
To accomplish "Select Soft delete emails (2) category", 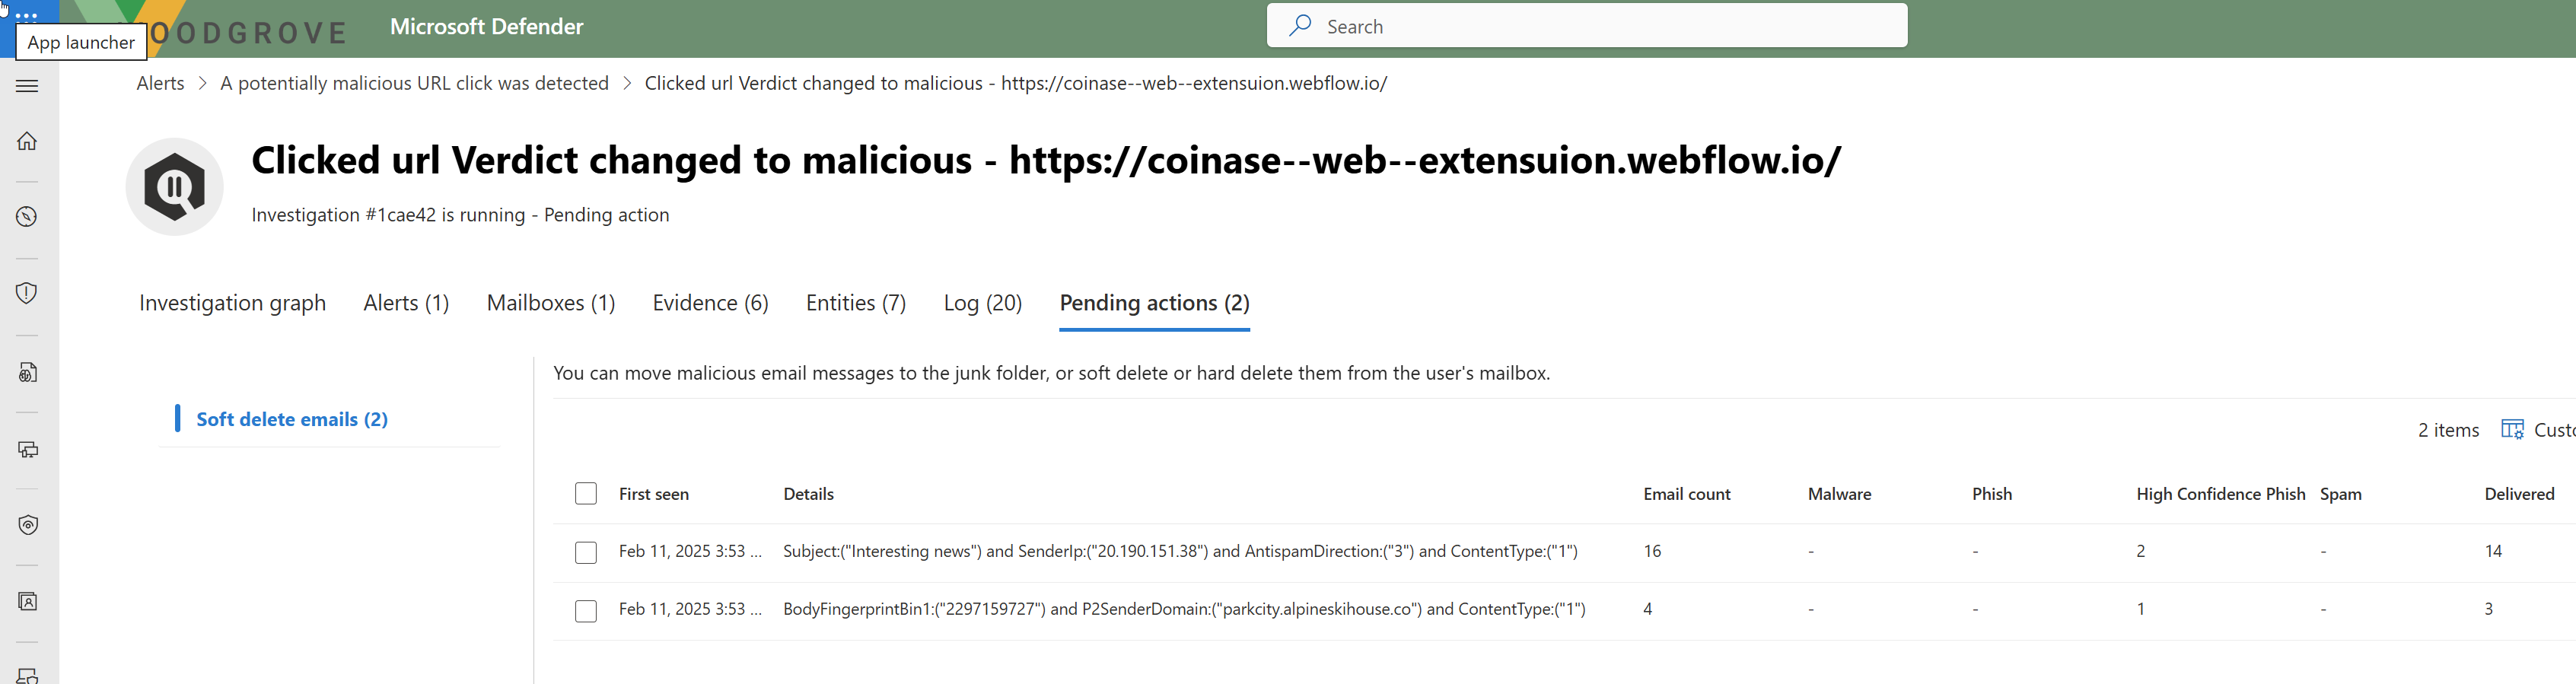I will pos(292,419).
